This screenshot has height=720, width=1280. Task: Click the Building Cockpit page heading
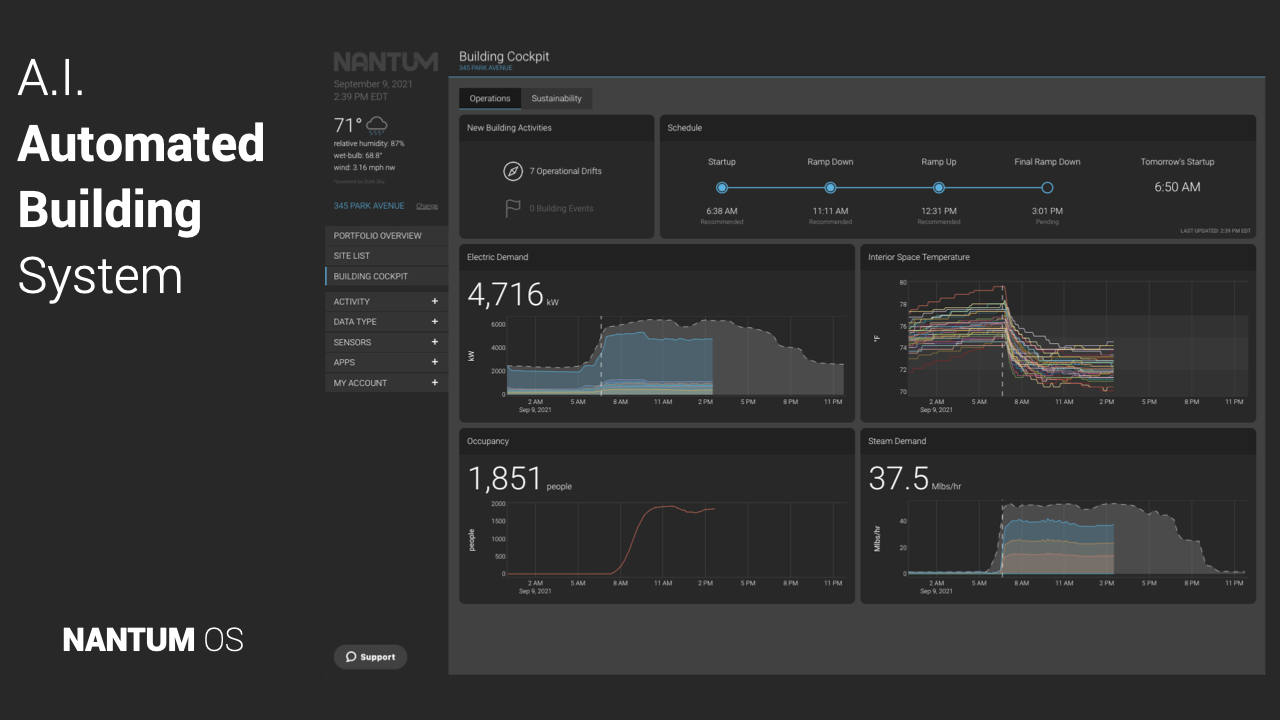[x=504, y=57]
